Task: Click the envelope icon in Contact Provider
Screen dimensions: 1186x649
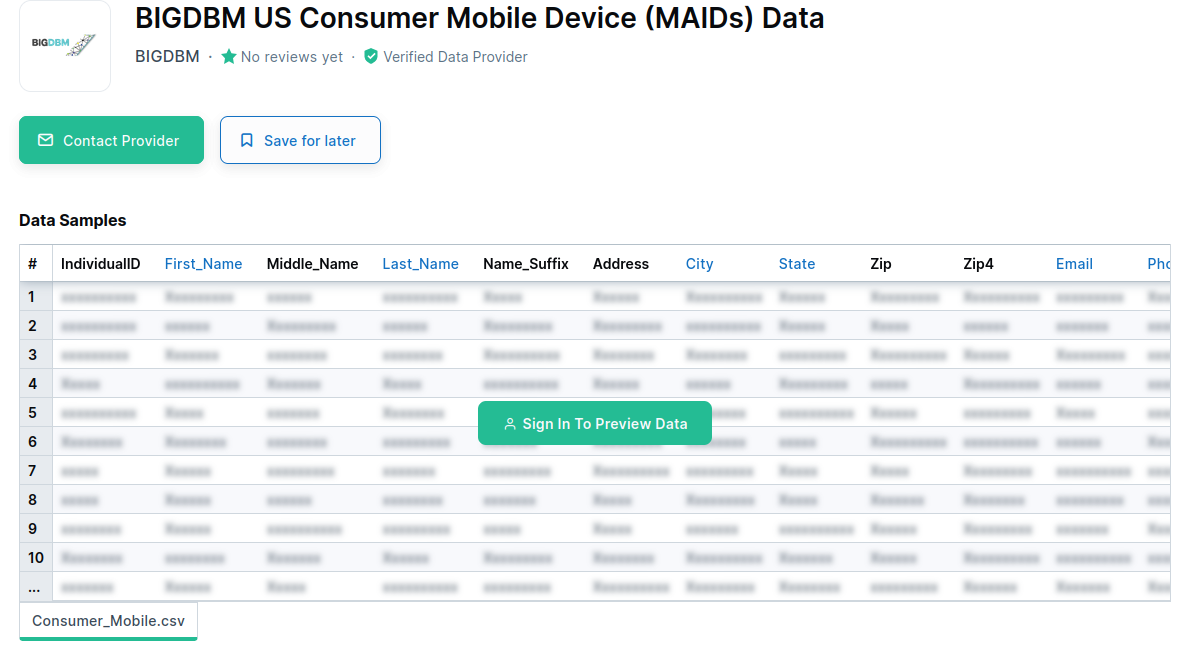Action: point(45,140)
